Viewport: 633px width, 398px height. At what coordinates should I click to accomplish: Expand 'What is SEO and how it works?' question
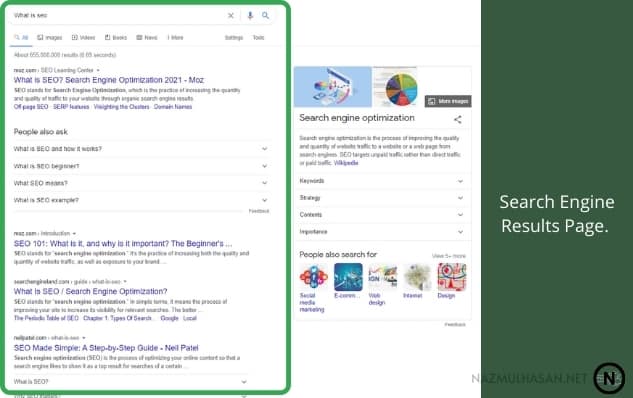pyautogui.click(x=141, y=149)
